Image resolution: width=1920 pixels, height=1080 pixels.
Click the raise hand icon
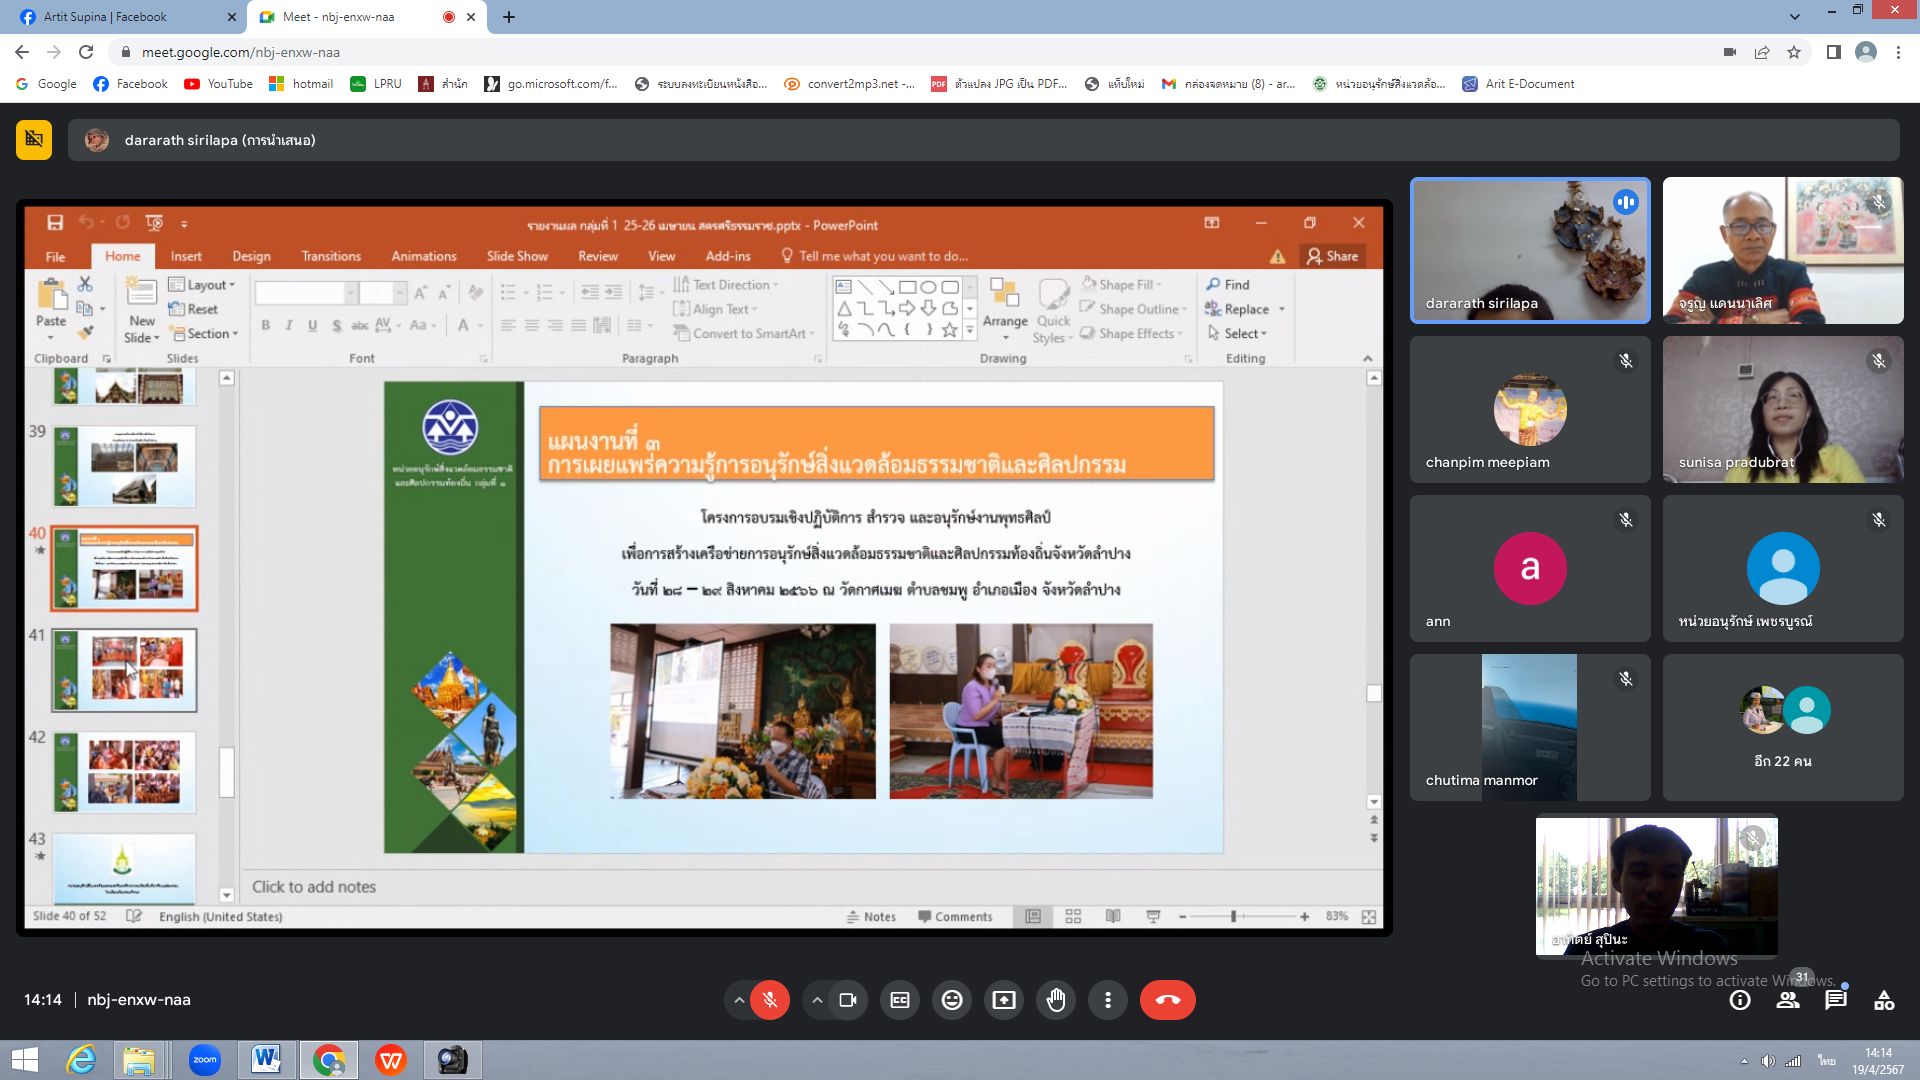coord(1056,1000)
